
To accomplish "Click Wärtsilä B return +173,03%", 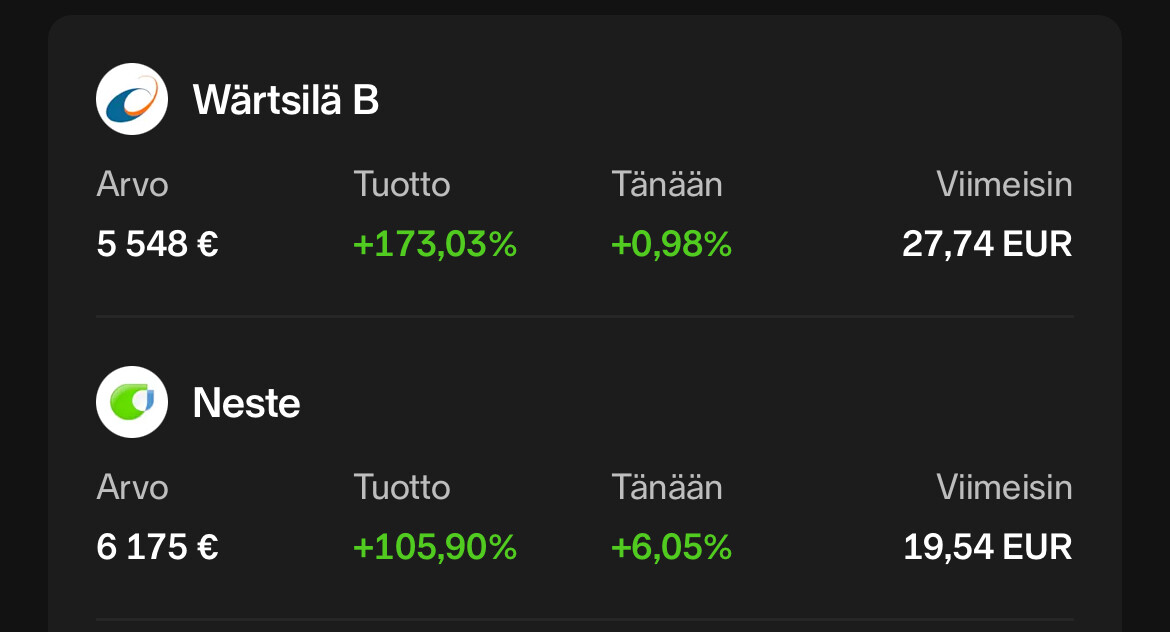I will (x=435, y=244).
